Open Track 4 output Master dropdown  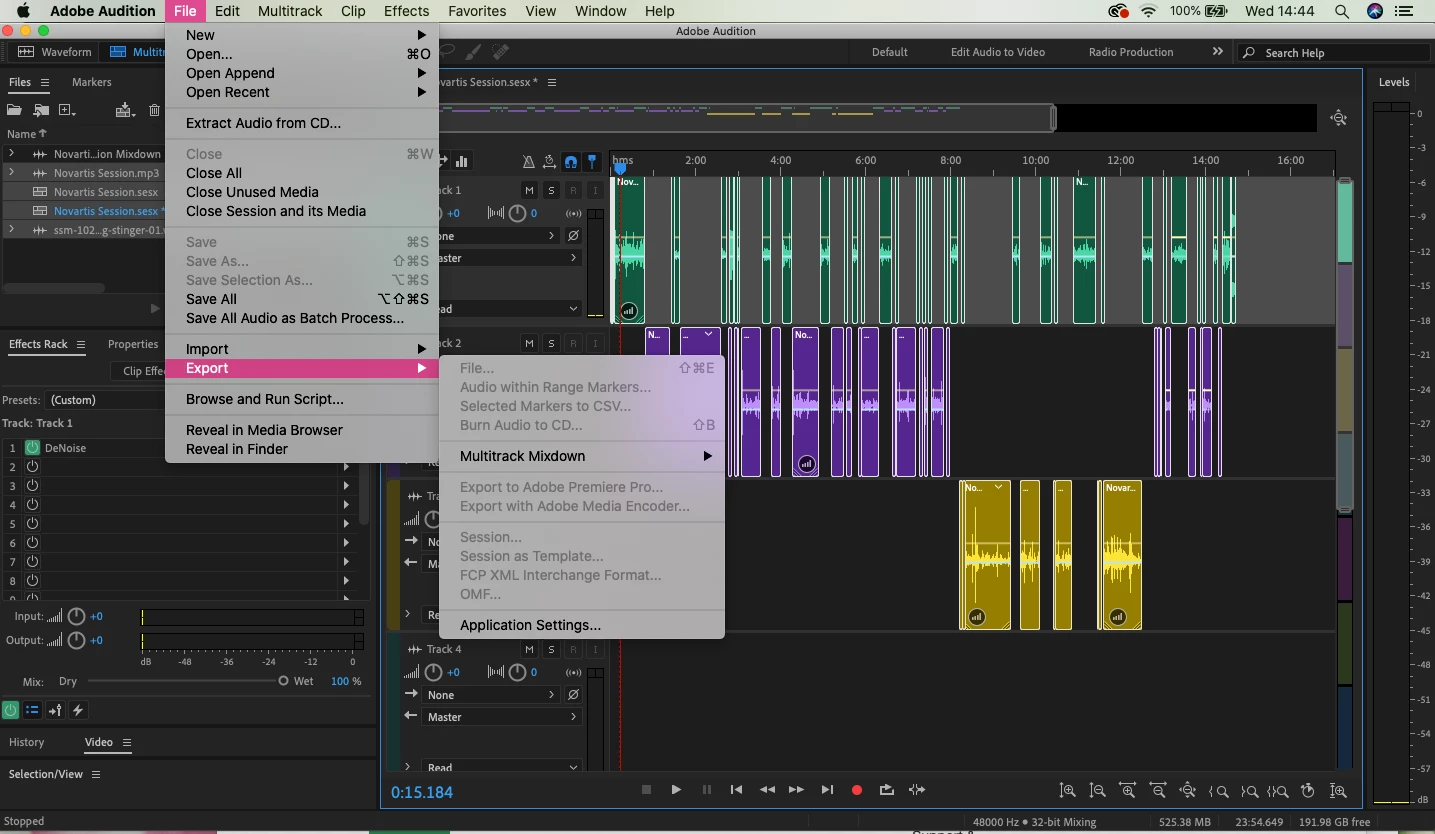(x=503, y=716)
